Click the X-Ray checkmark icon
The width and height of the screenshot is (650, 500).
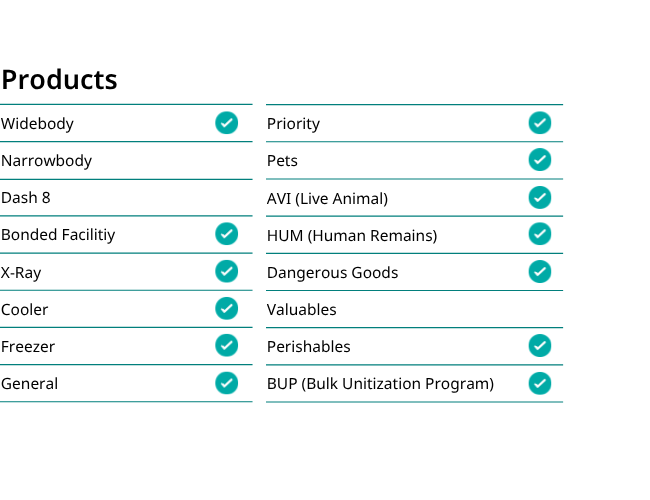(x=226, y=272)
